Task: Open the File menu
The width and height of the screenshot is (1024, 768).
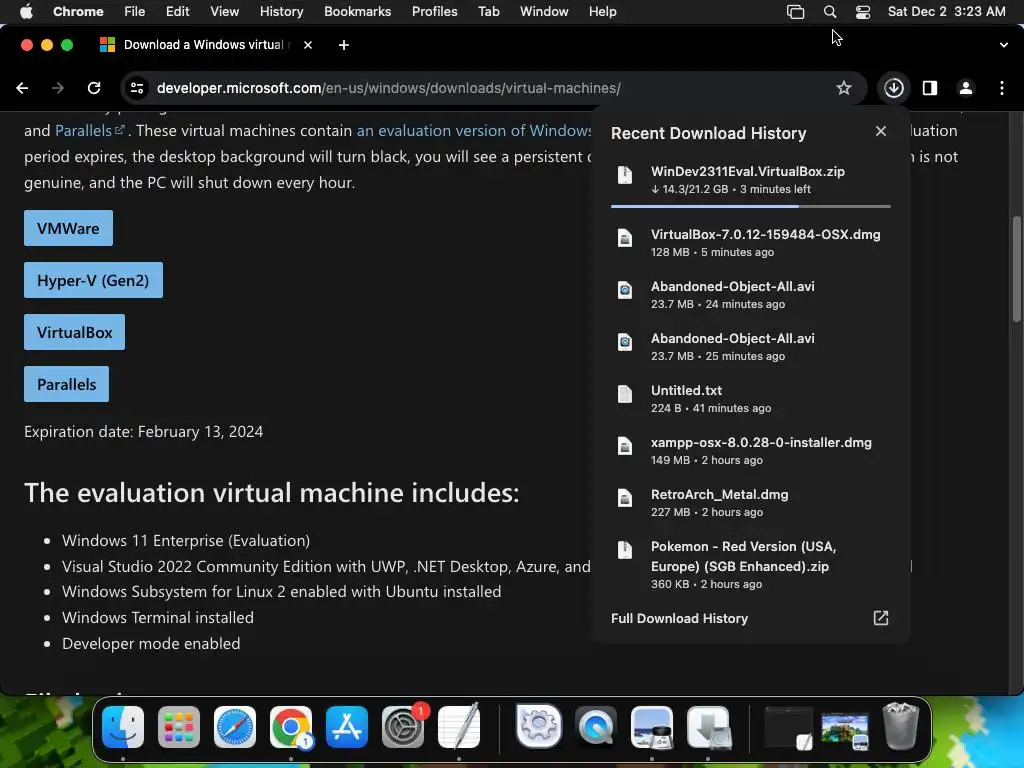Action: tap(135, 12)
